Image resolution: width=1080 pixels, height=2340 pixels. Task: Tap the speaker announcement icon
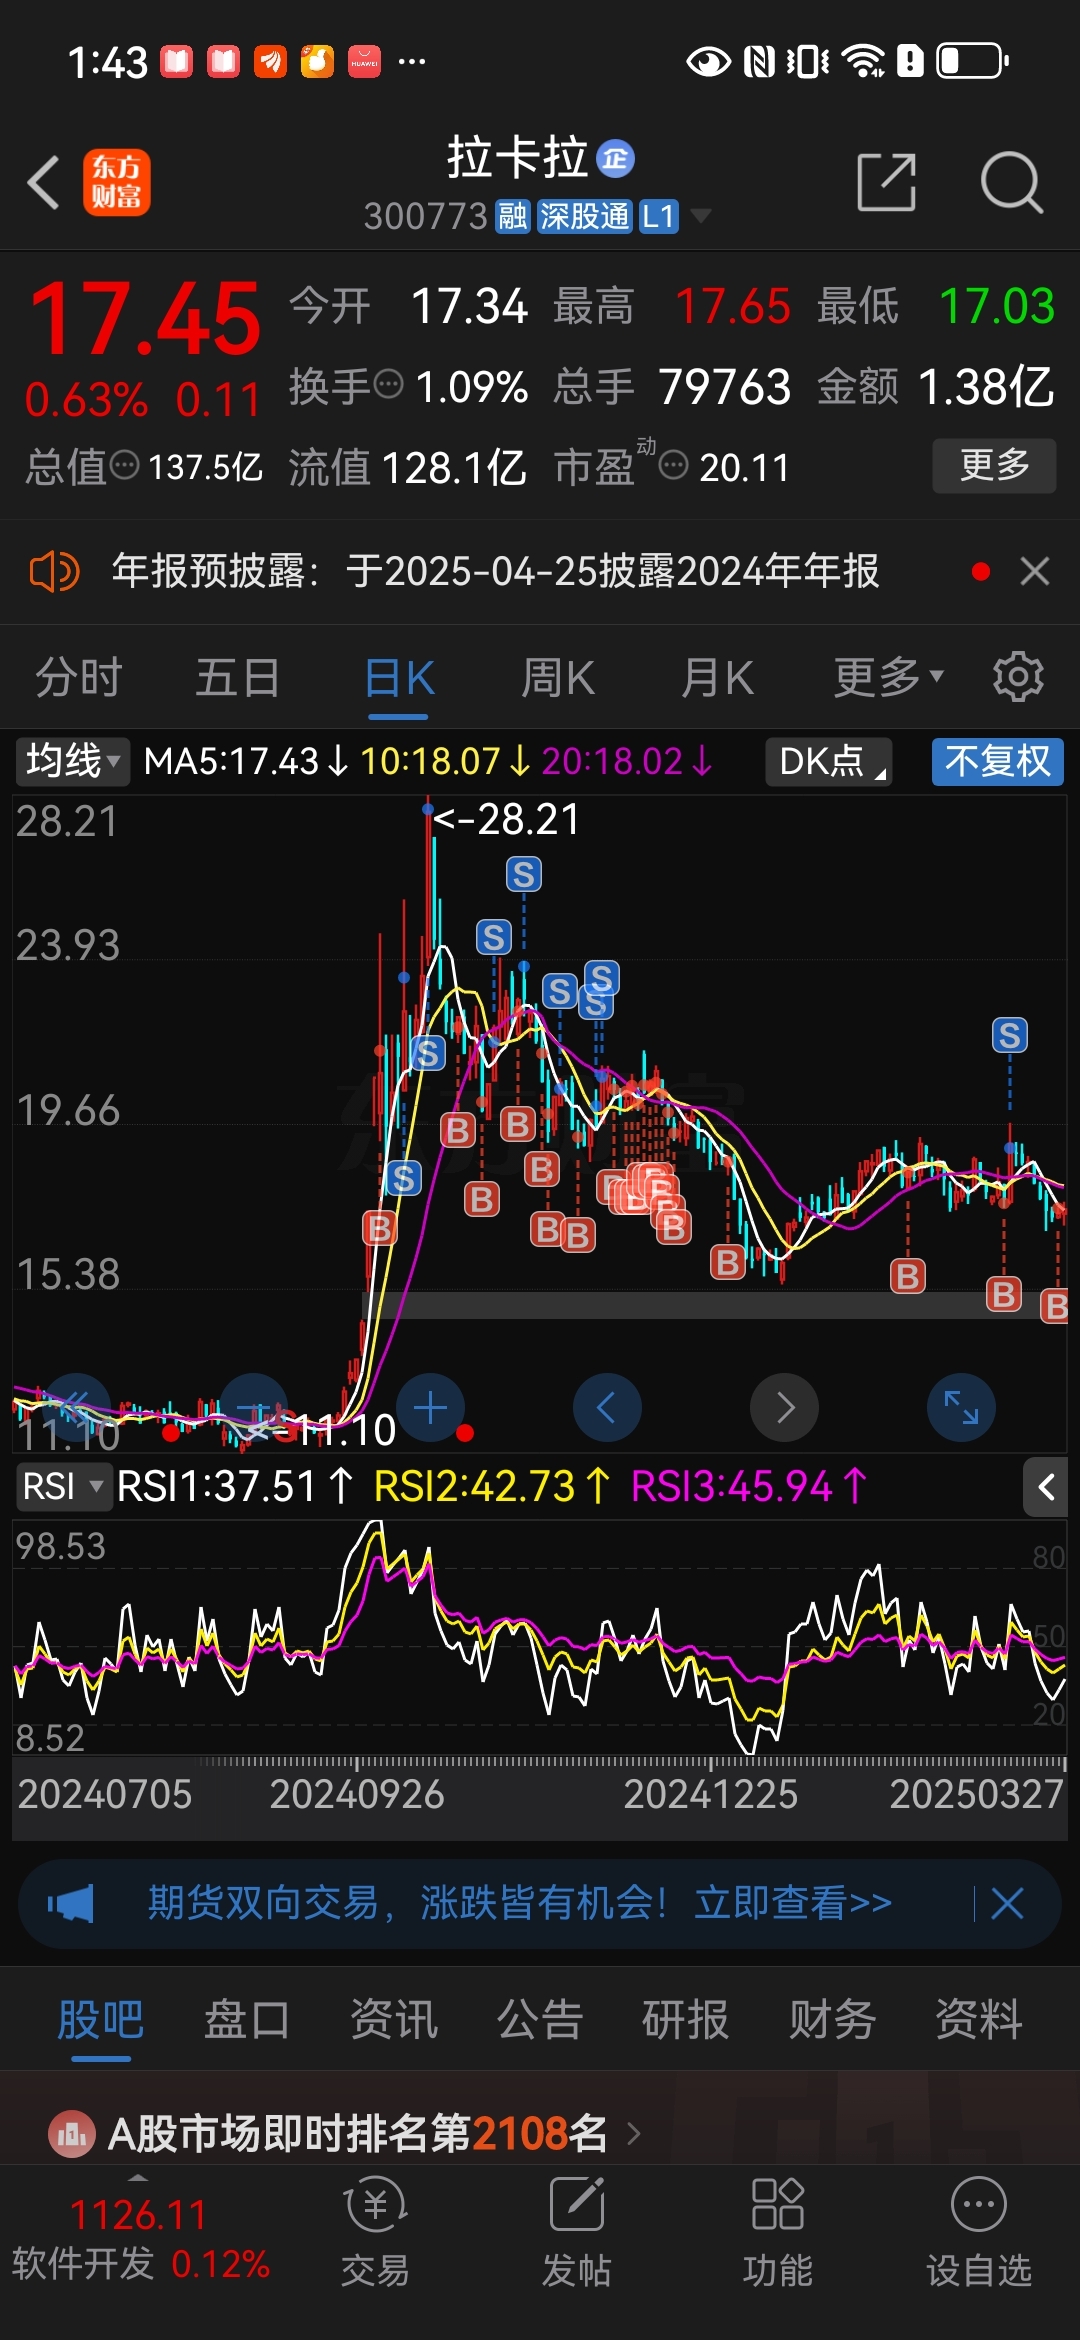54,572
